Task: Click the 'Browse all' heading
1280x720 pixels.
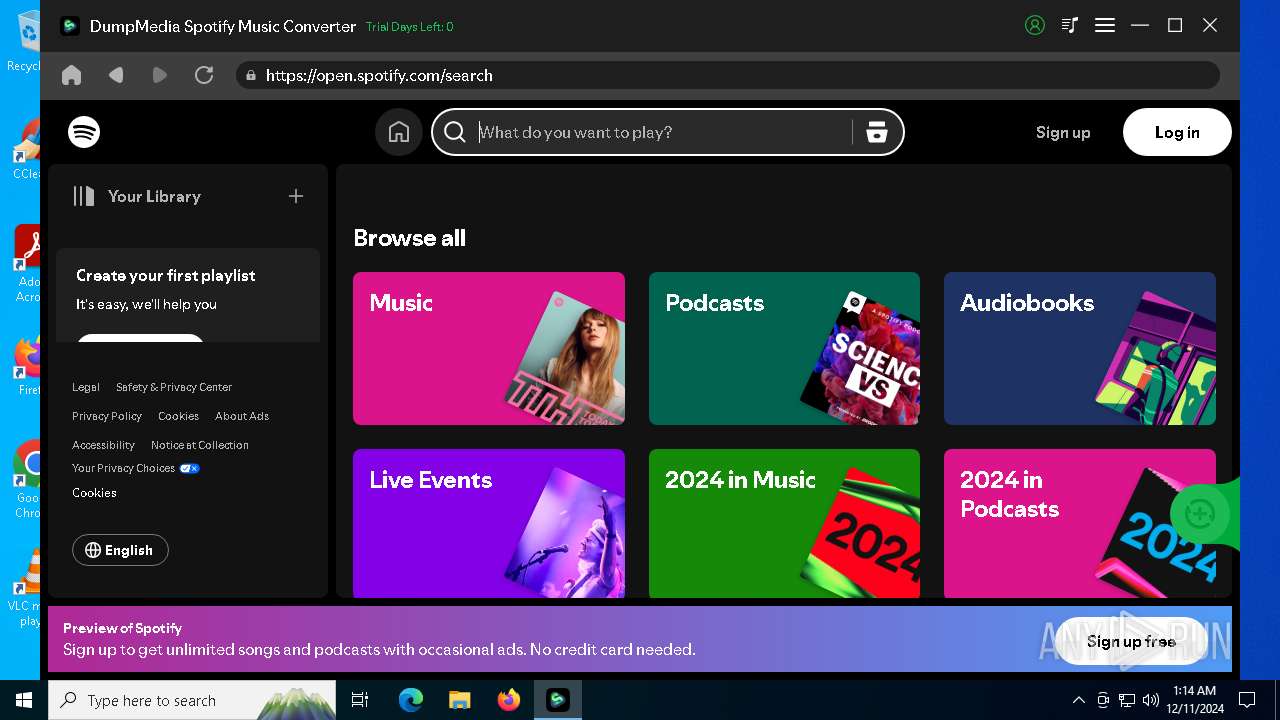Action: (x=410, y=238)
